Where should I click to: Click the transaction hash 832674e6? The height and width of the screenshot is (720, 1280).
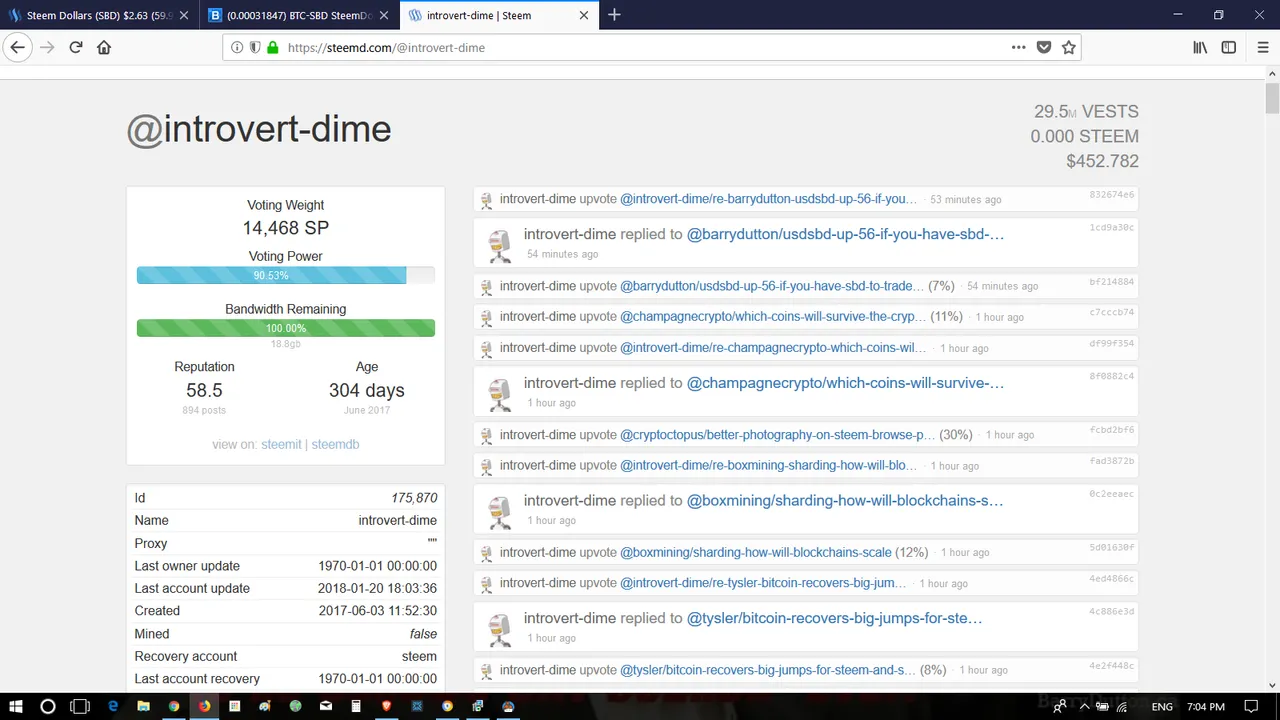[1112, 194]
